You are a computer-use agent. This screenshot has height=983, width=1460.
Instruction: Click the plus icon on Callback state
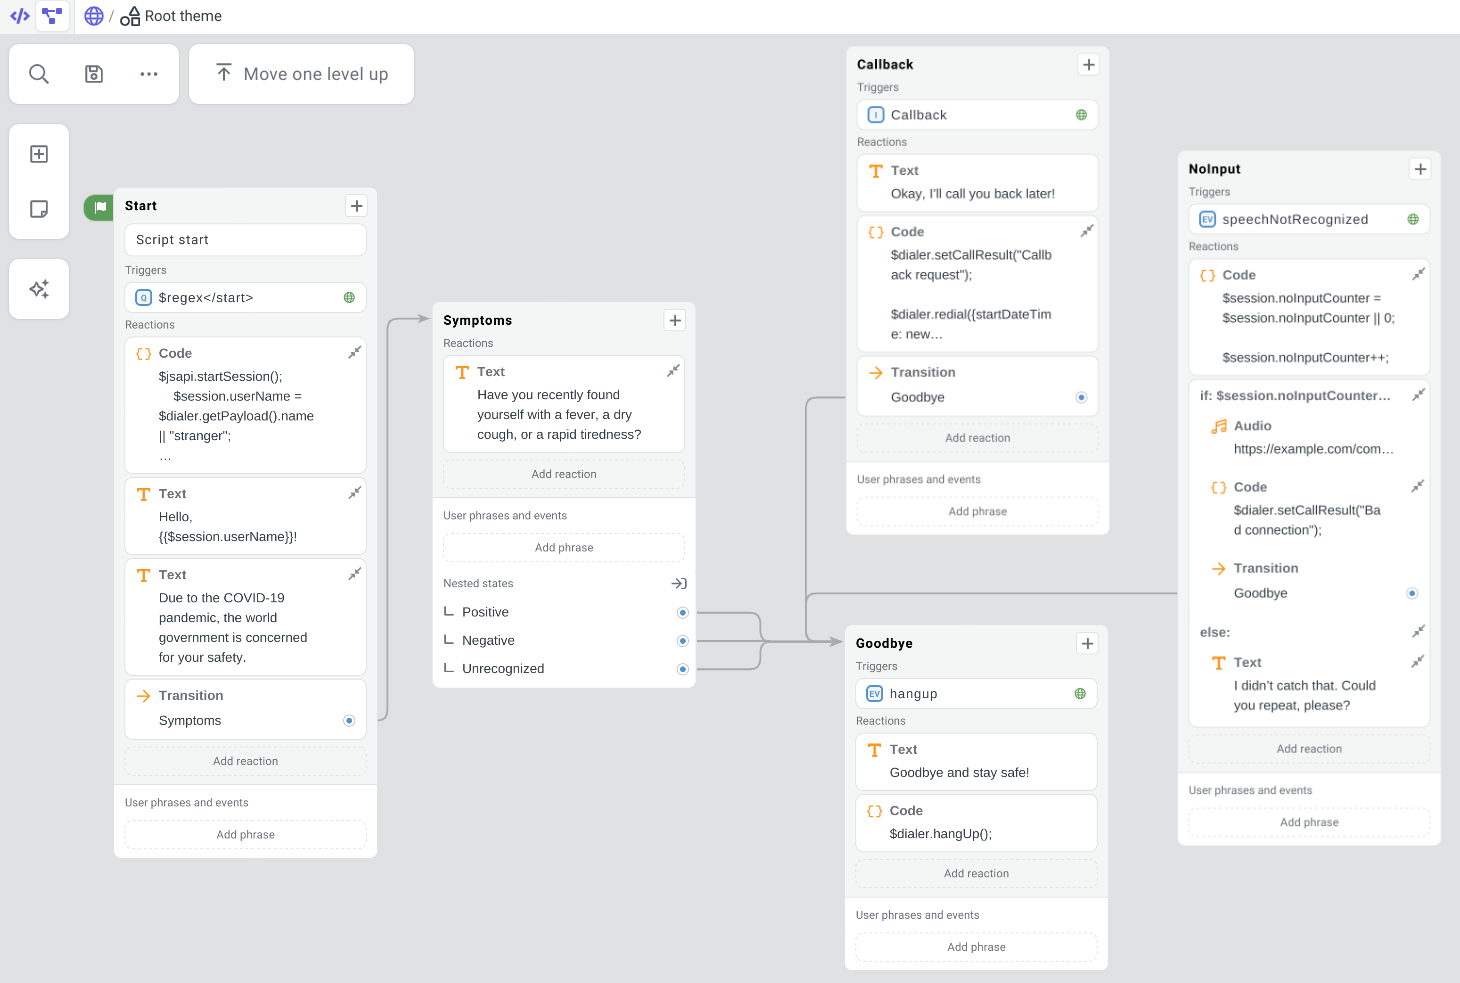pyautogui.click(x=1089, y=64)
